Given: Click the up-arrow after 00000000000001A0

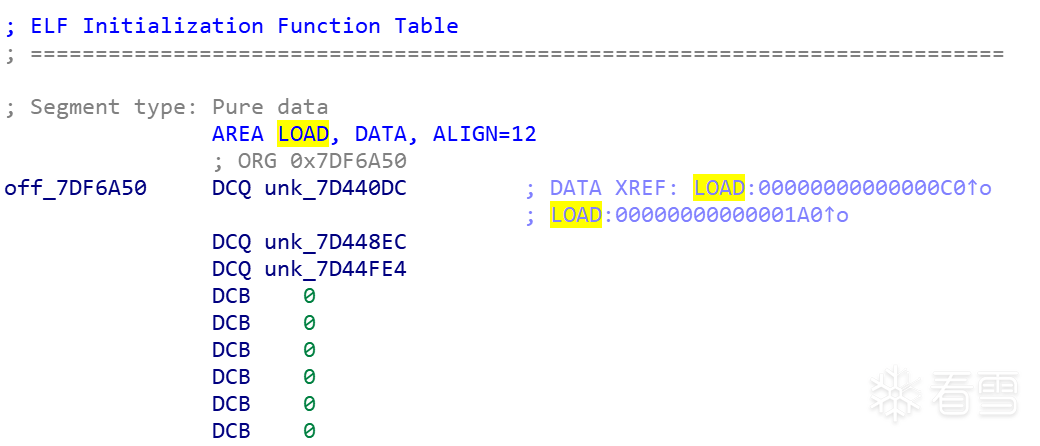Looking at the screenshot, I should pyautogui.click(x=828, y=215).
